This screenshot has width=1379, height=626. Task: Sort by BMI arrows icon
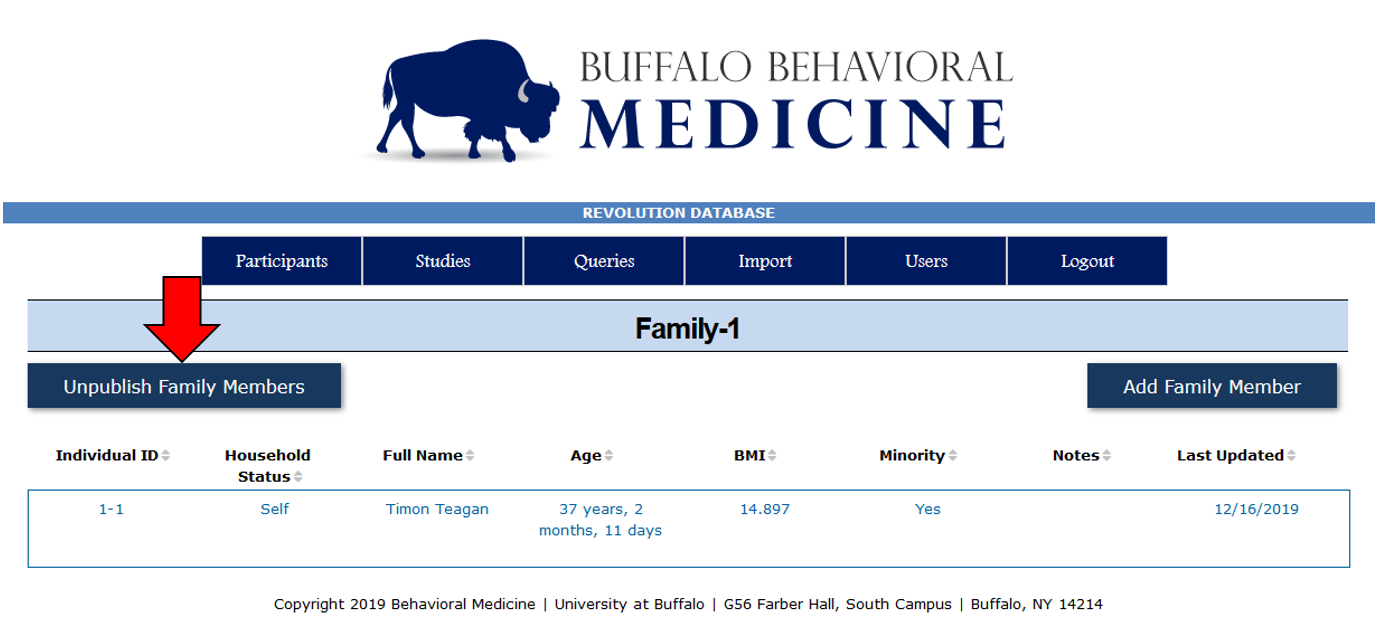(772, 456)
